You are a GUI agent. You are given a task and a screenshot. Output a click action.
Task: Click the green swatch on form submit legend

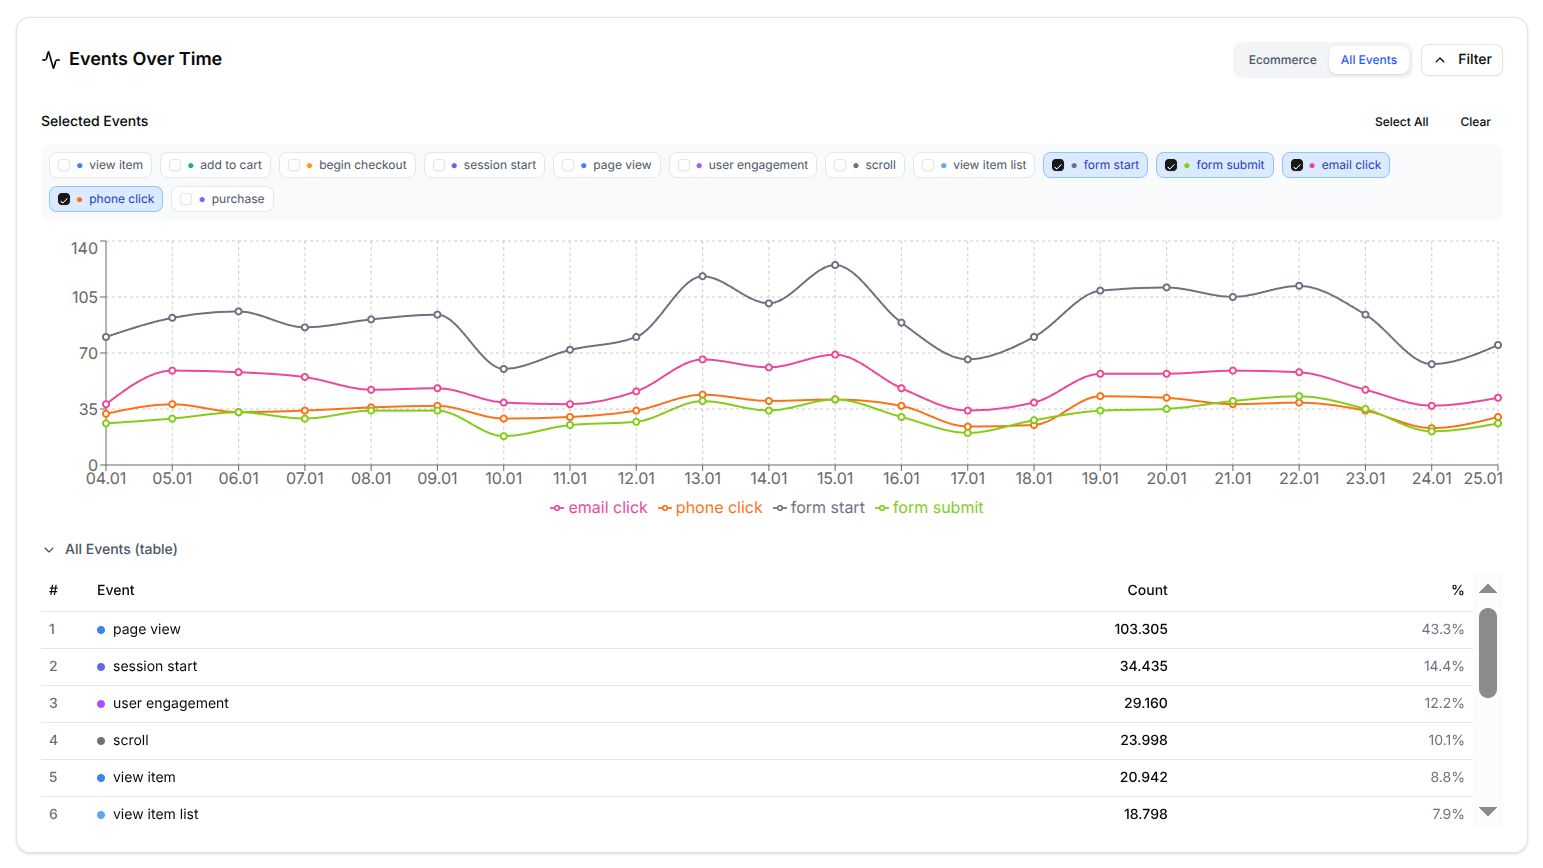(882, 507)
